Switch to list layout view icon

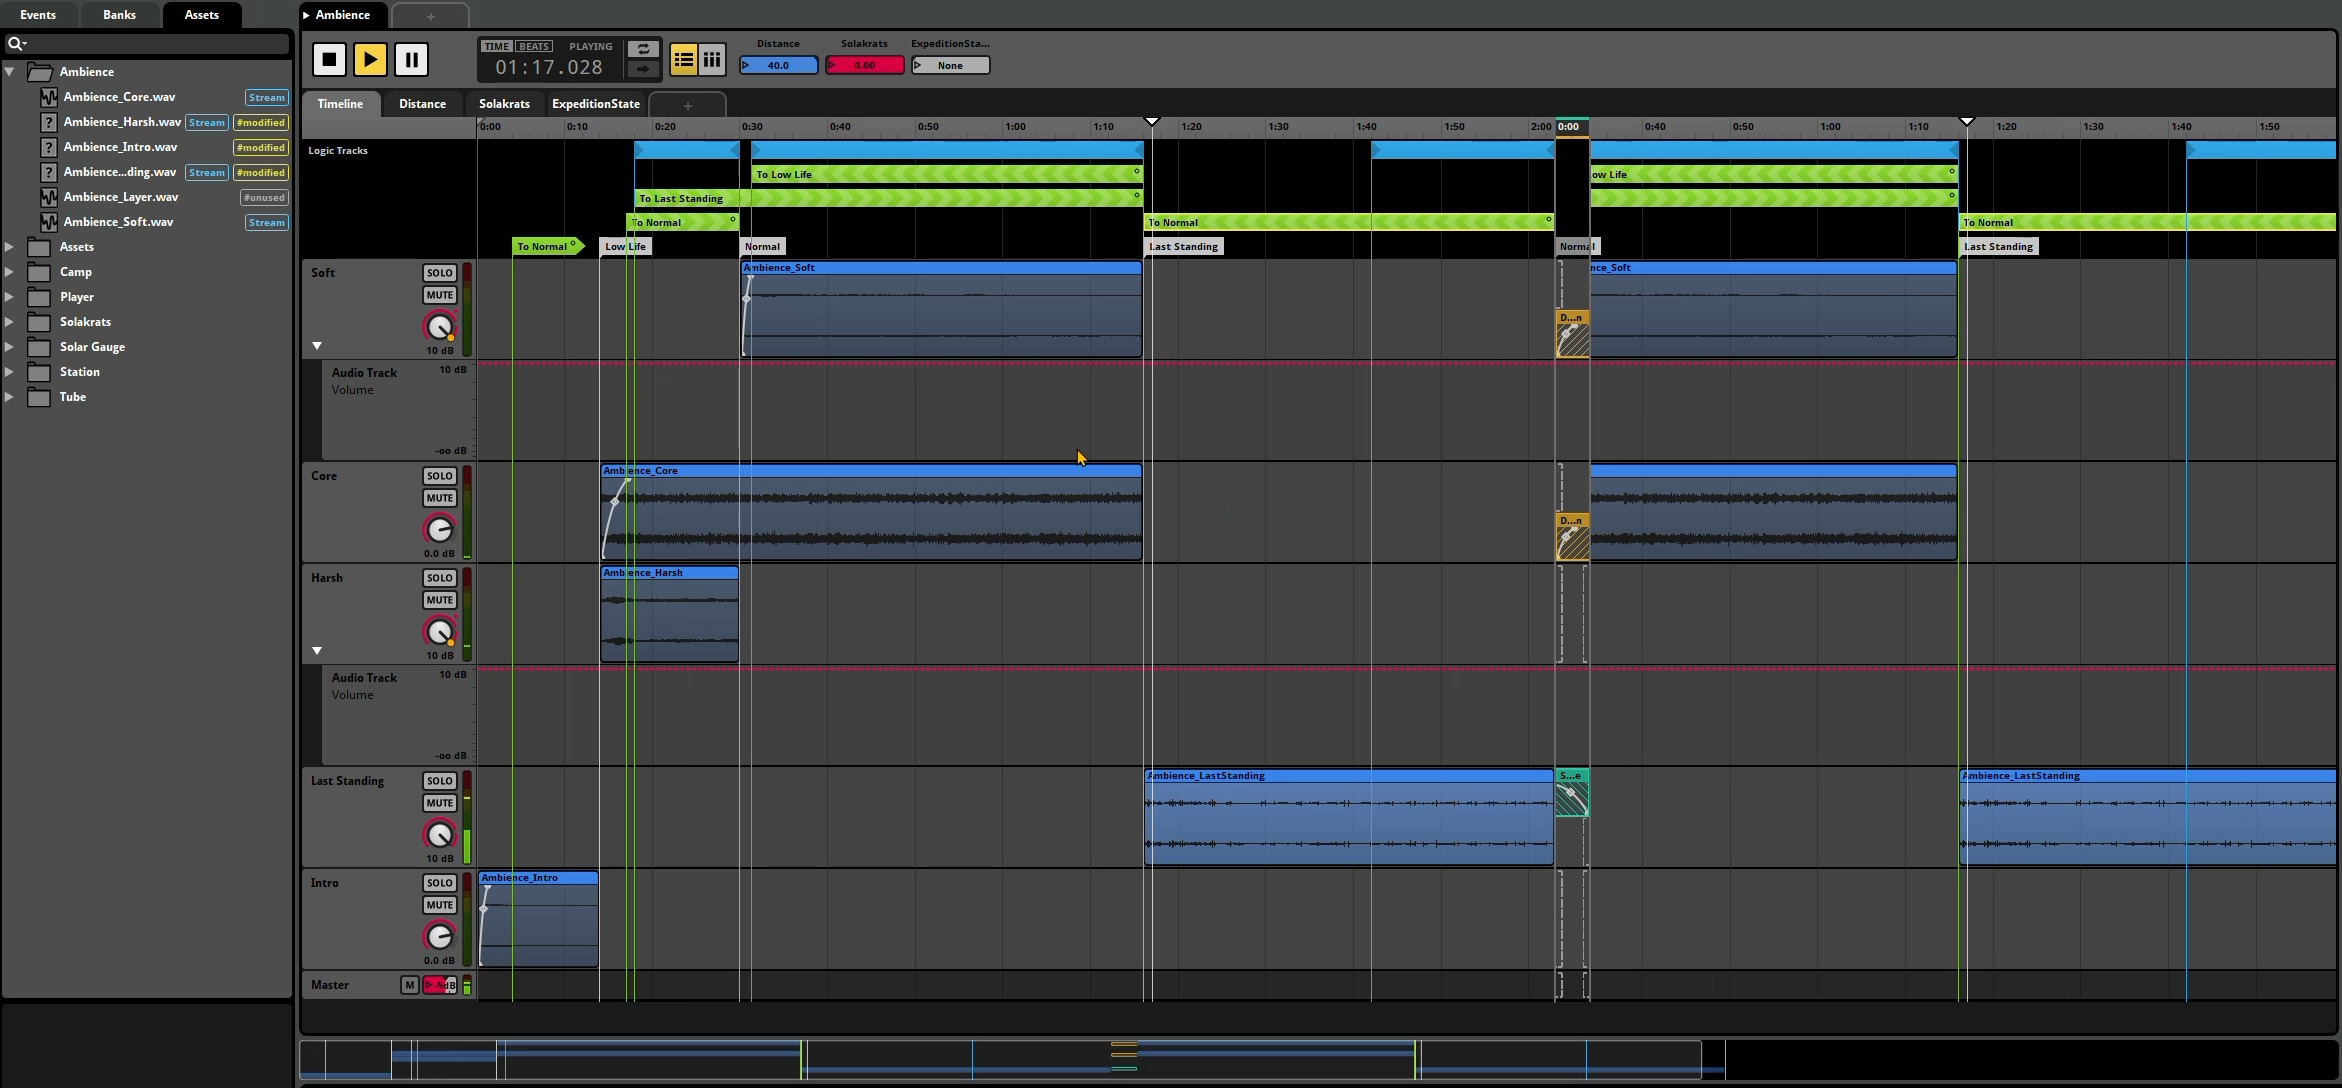[x=683, y=60]
